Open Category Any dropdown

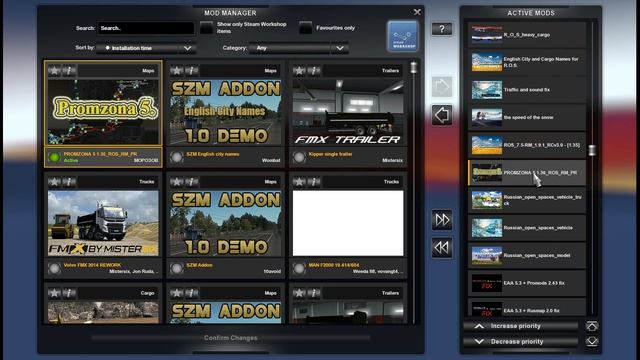(299, 48)
